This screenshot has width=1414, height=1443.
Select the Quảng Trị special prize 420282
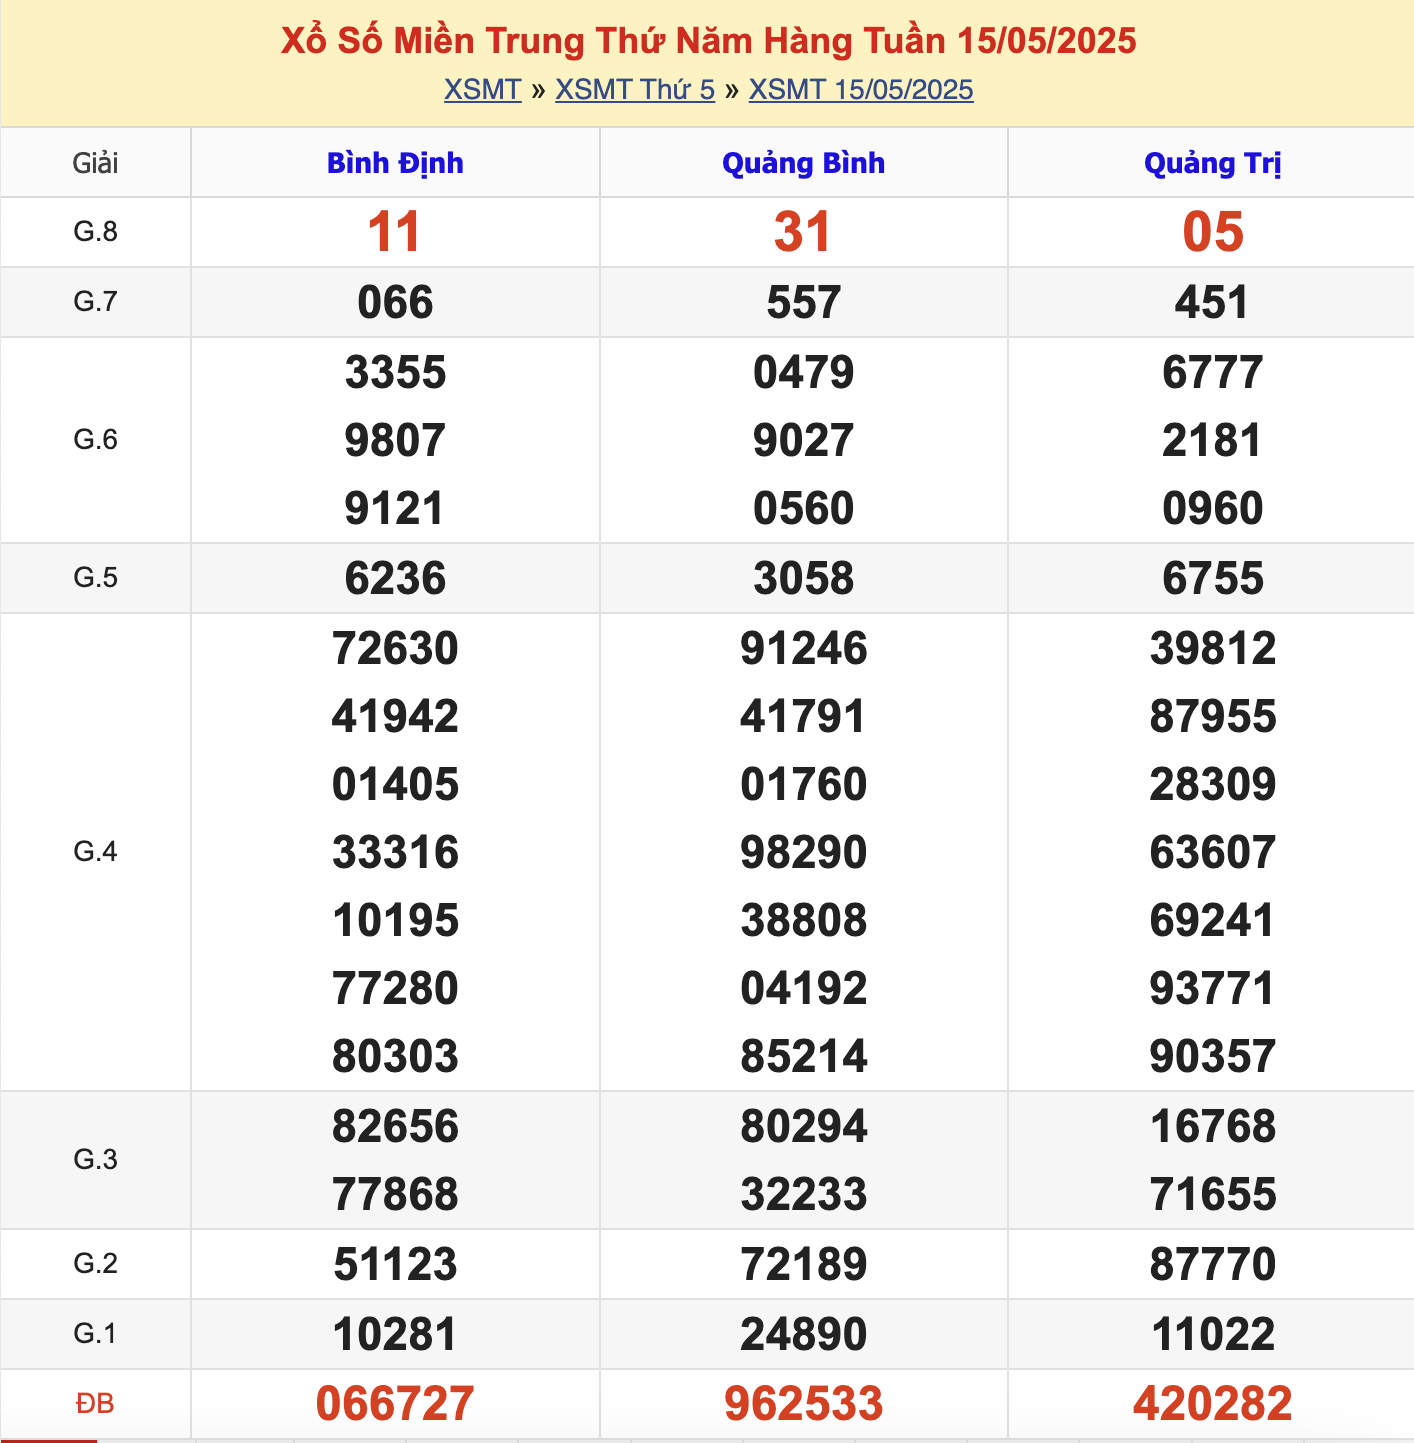(1213, 1404)
